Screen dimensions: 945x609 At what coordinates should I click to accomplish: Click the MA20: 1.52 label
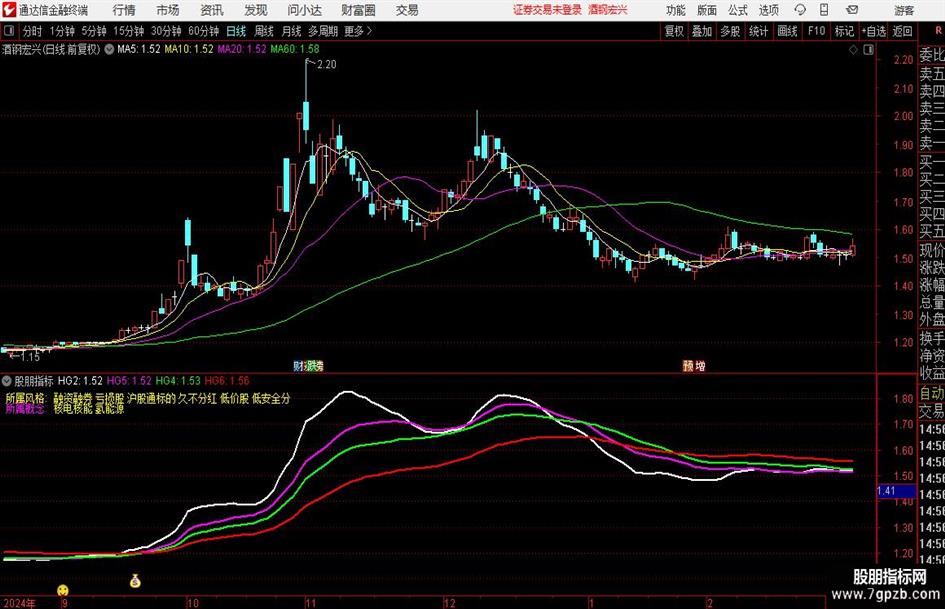click(242, 49)
